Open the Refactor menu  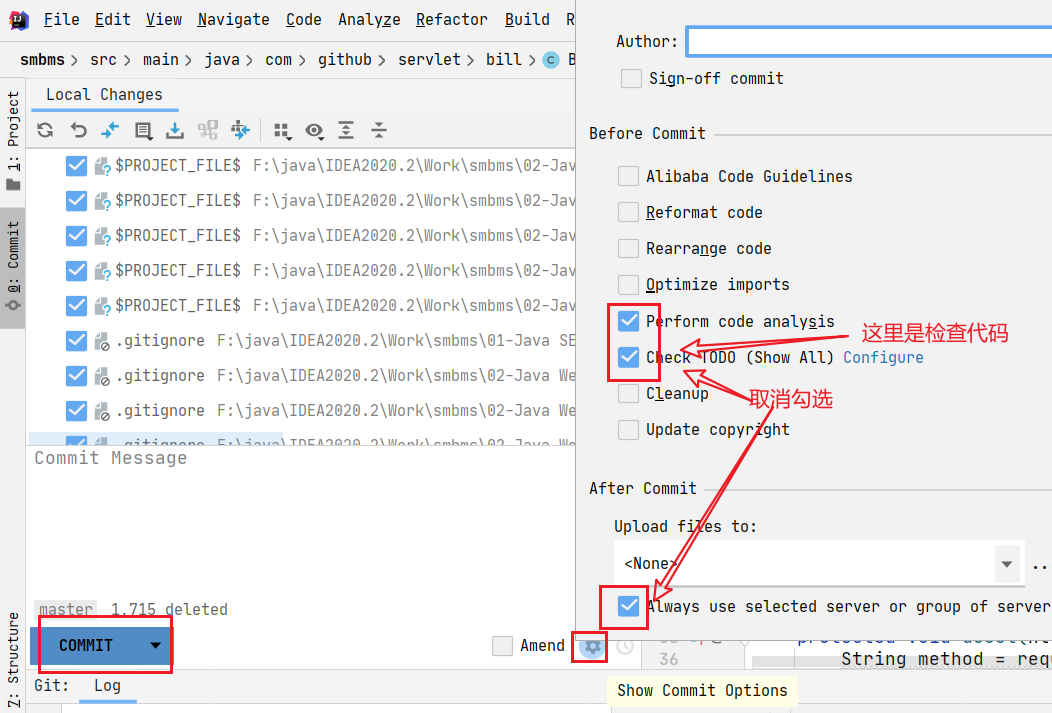coord(452,19)
